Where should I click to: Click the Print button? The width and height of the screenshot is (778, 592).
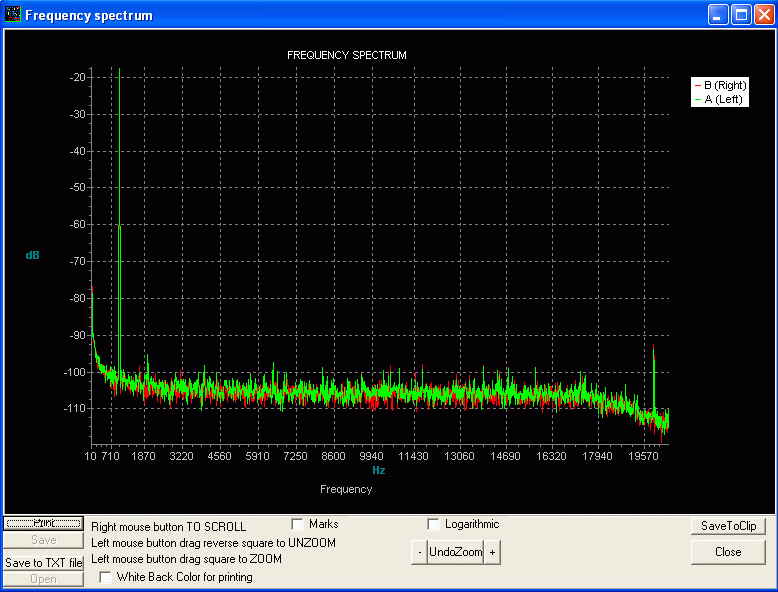[x=43, y=523]
